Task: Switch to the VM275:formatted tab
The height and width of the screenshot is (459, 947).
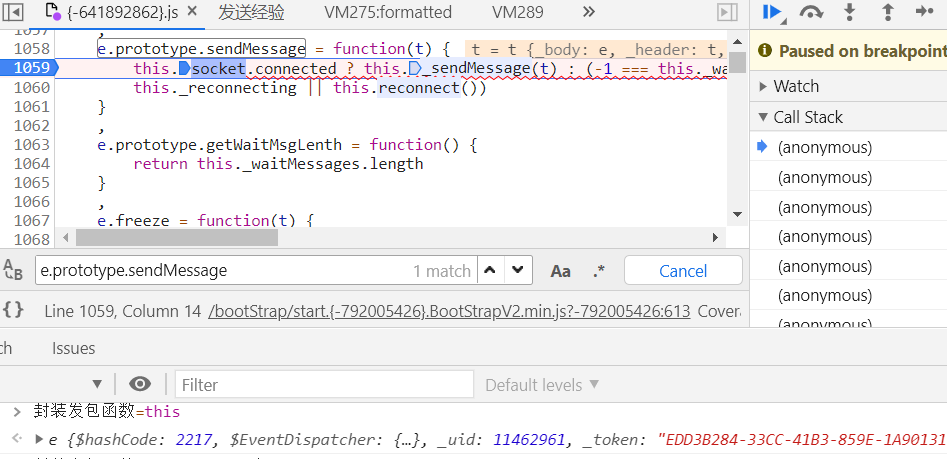Action: 388,12
